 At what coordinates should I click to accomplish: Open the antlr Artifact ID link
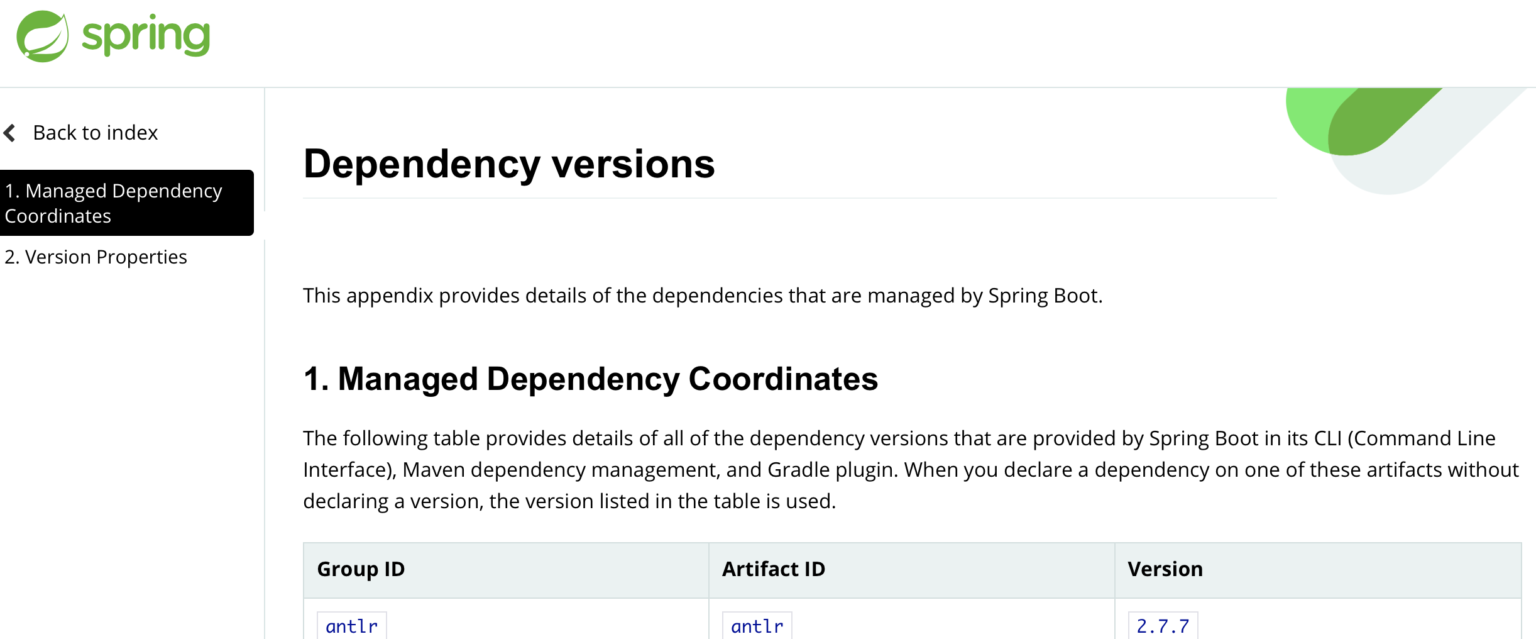tap(756, 625)
